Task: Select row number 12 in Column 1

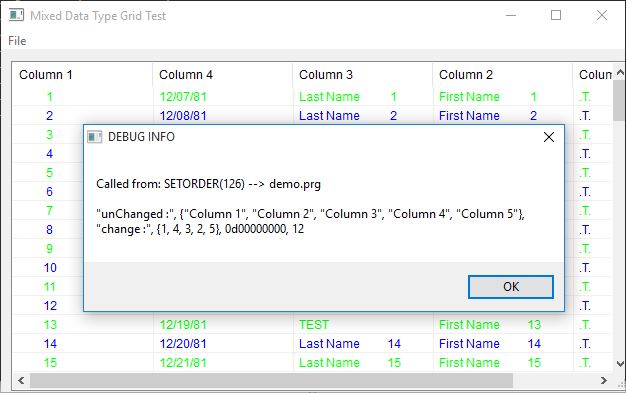Action: pyautogui.click(x=50, y=306)
